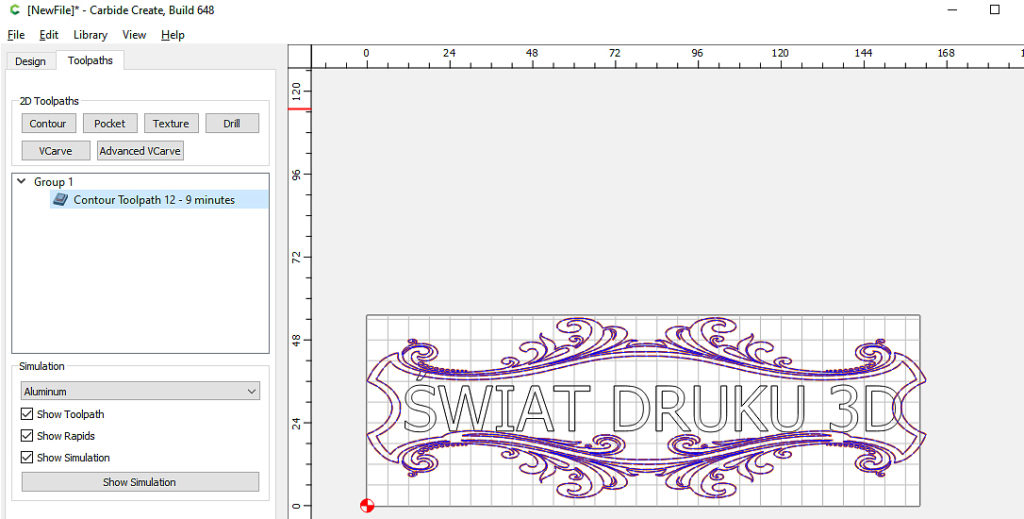1024x519 pixels.
Task: Open the View menu
Action: [134, 35]
